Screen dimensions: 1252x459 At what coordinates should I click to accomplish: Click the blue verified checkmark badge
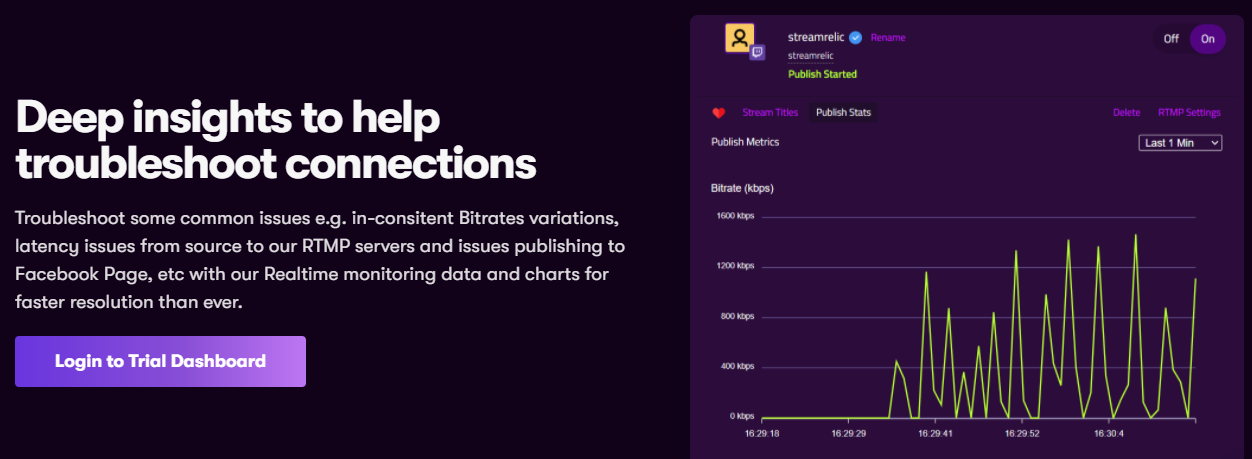(x=855, y=37)
